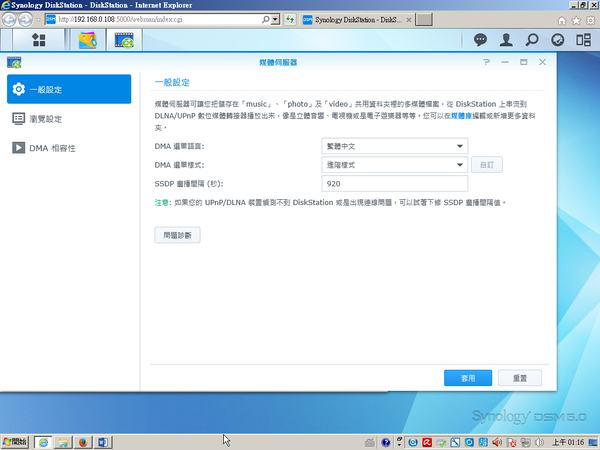Screen dimensions: 600x450
Task: Click the 套用 apply button
Action: [x=468, y=378]
